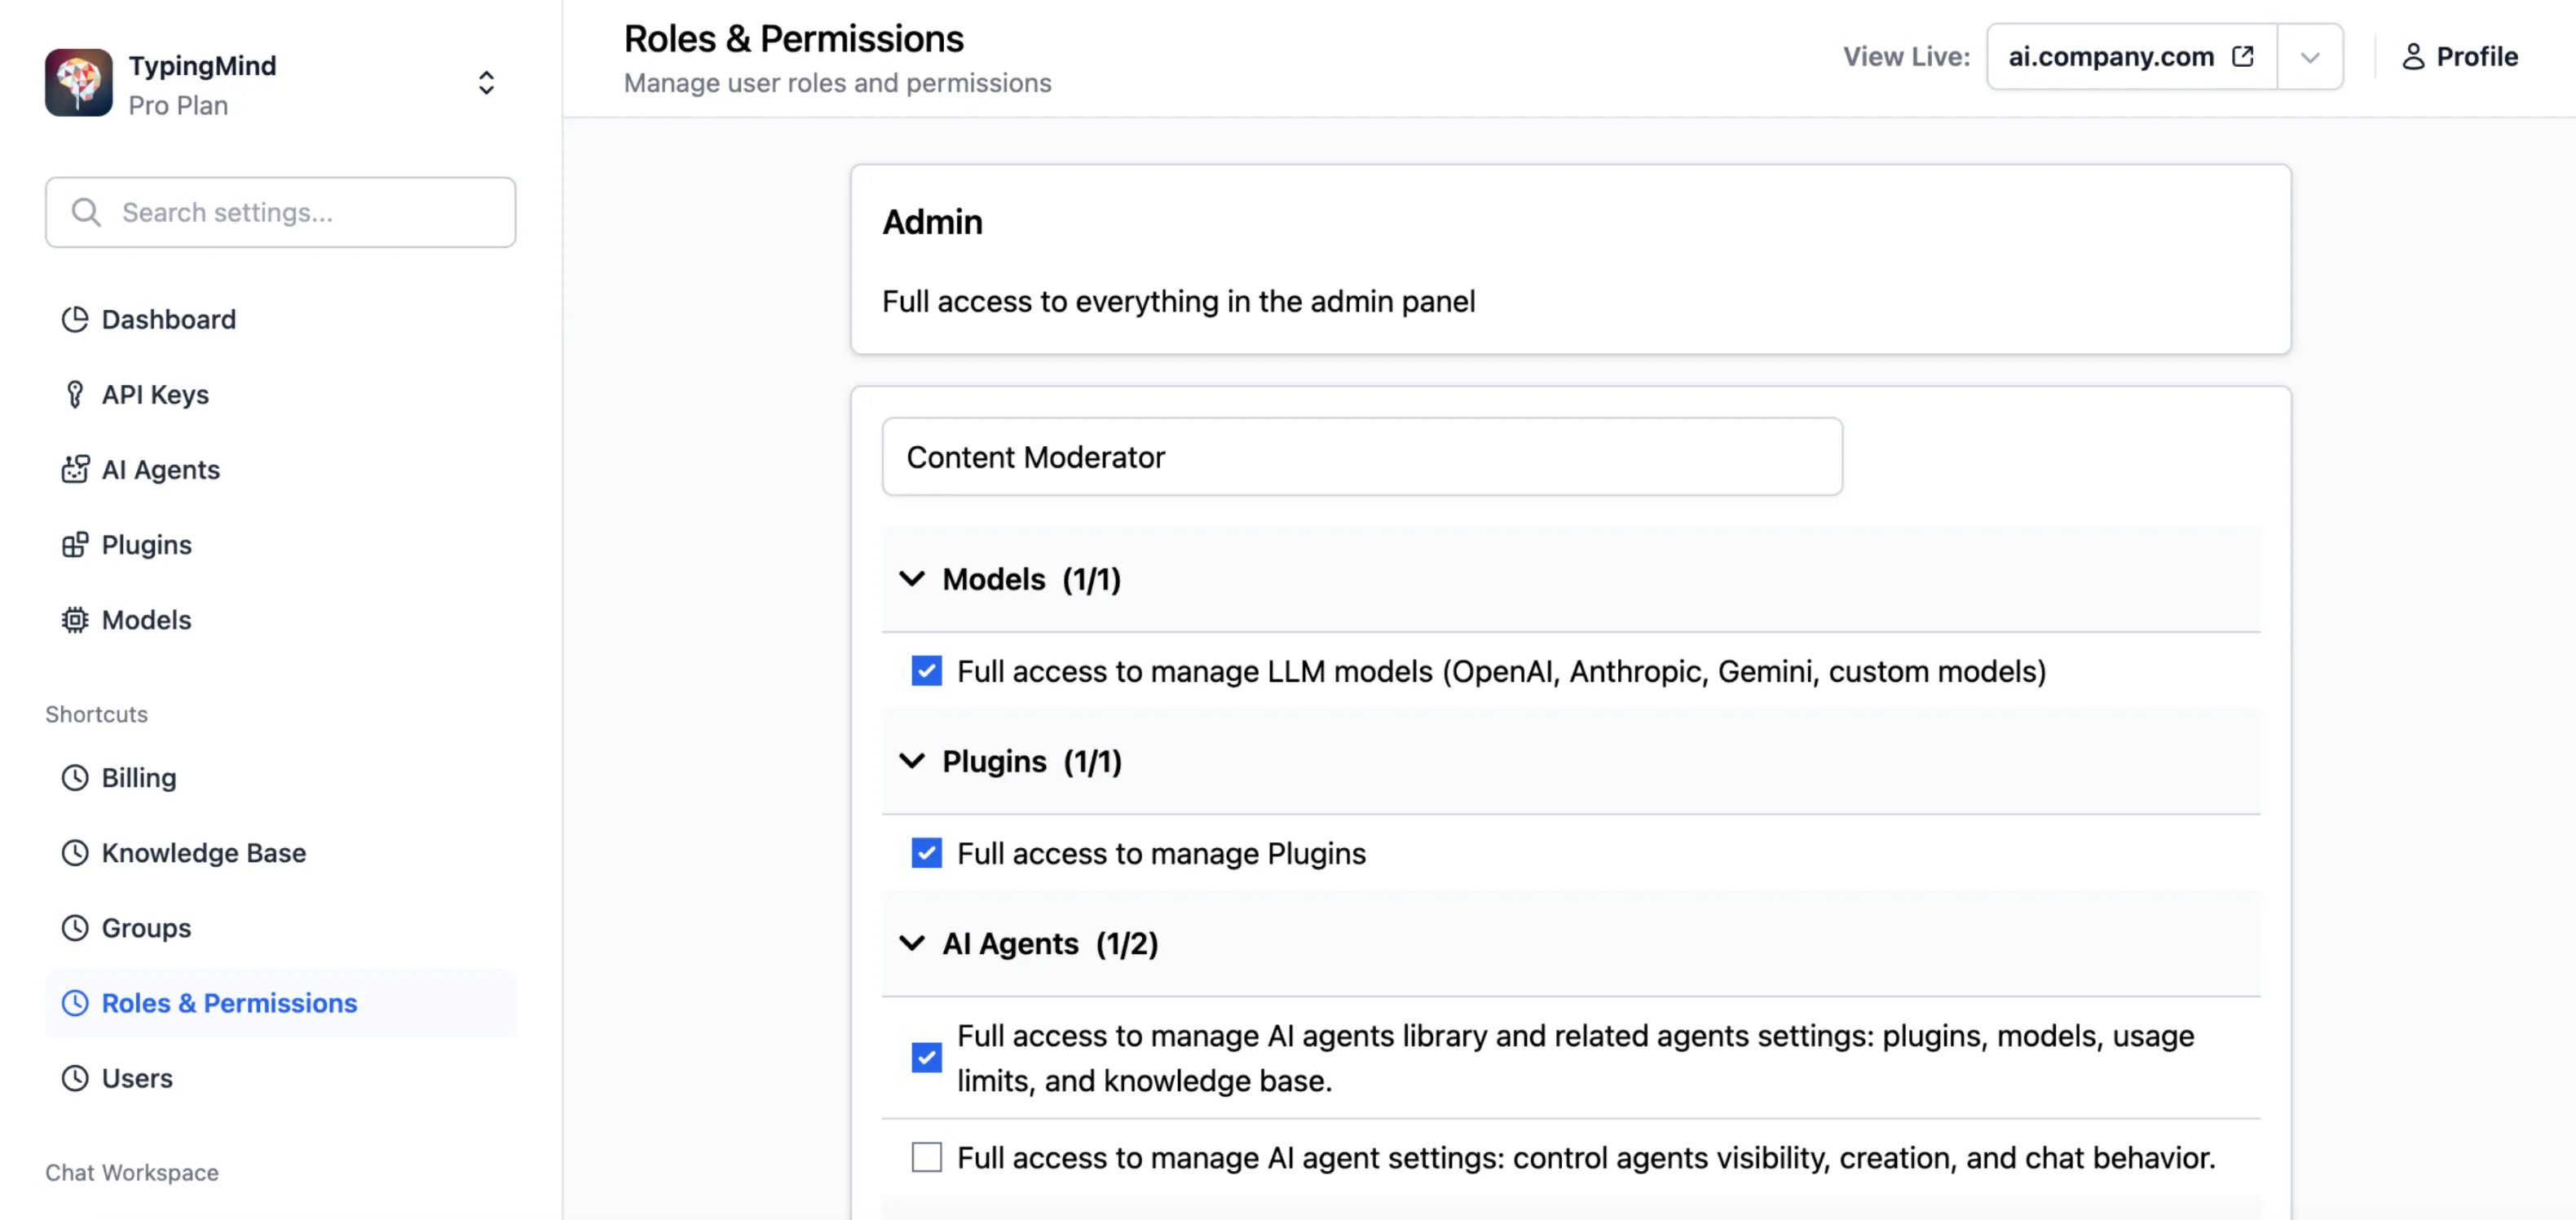This screenshot has width=2576, height=1220.
Task: Collapse the Models (1/1) section
Action: pyautogui.click(x=912, y=579)
